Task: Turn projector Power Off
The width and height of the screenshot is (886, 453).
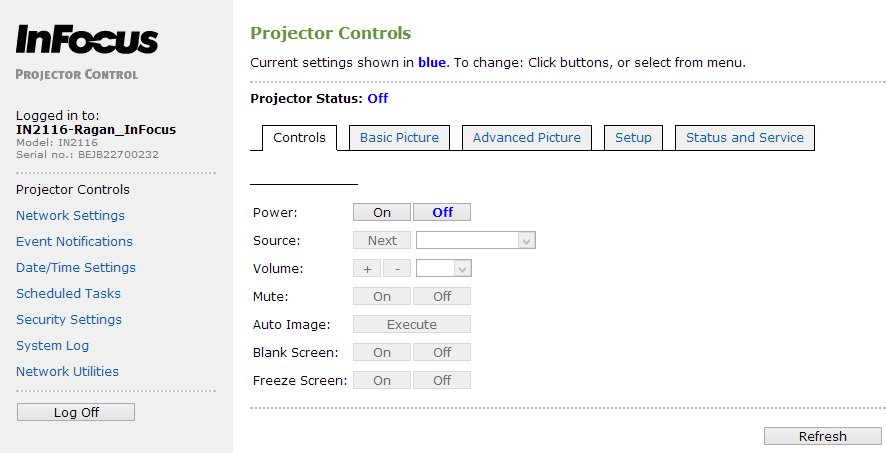Action: click(x=442, y=212)
